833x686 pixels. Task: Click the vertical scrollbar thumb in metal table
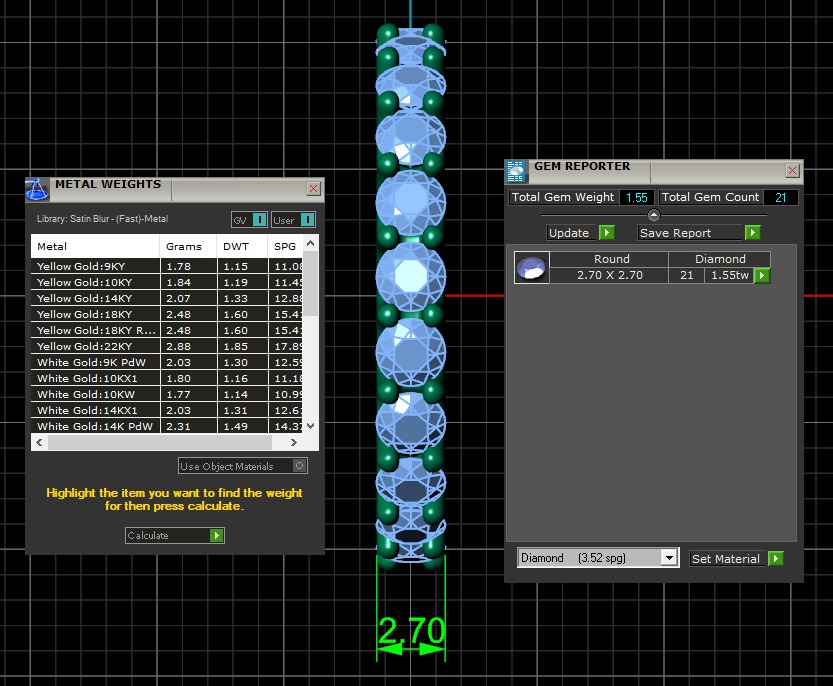(x=311, y=284)
